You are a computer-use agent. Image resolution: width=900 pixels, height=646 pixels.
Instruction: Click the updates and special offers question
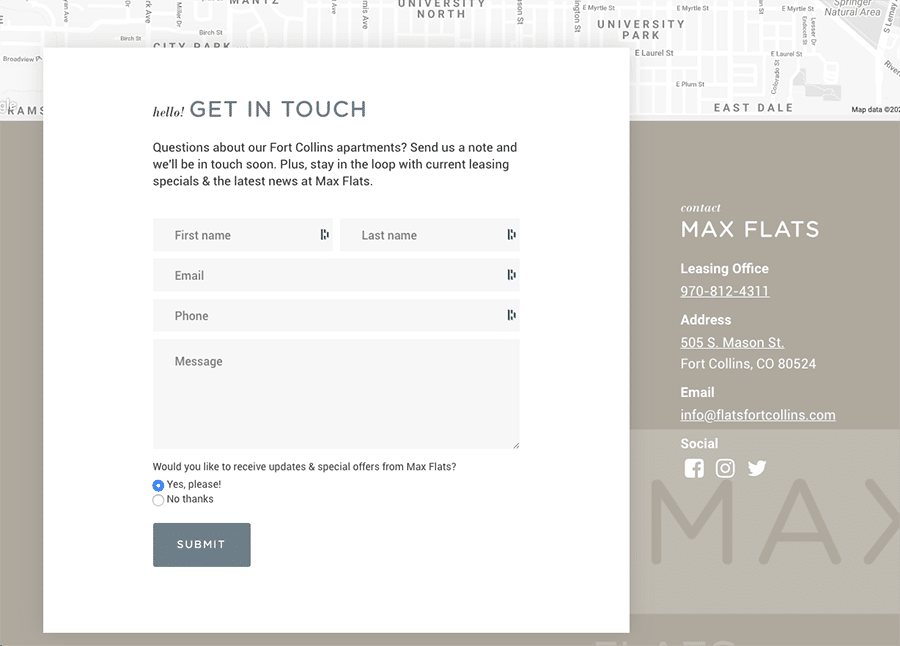[x=304, y=466]
